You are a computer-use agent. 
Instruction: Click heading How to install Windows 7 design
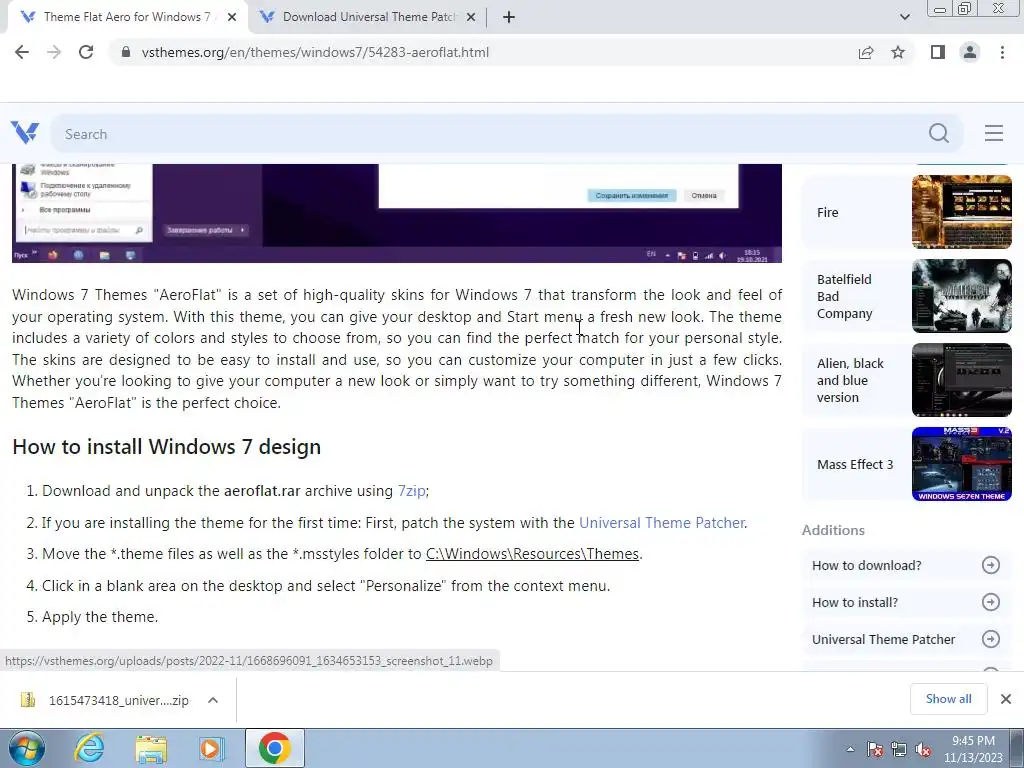pyautogui.click(x=167, y=447)
